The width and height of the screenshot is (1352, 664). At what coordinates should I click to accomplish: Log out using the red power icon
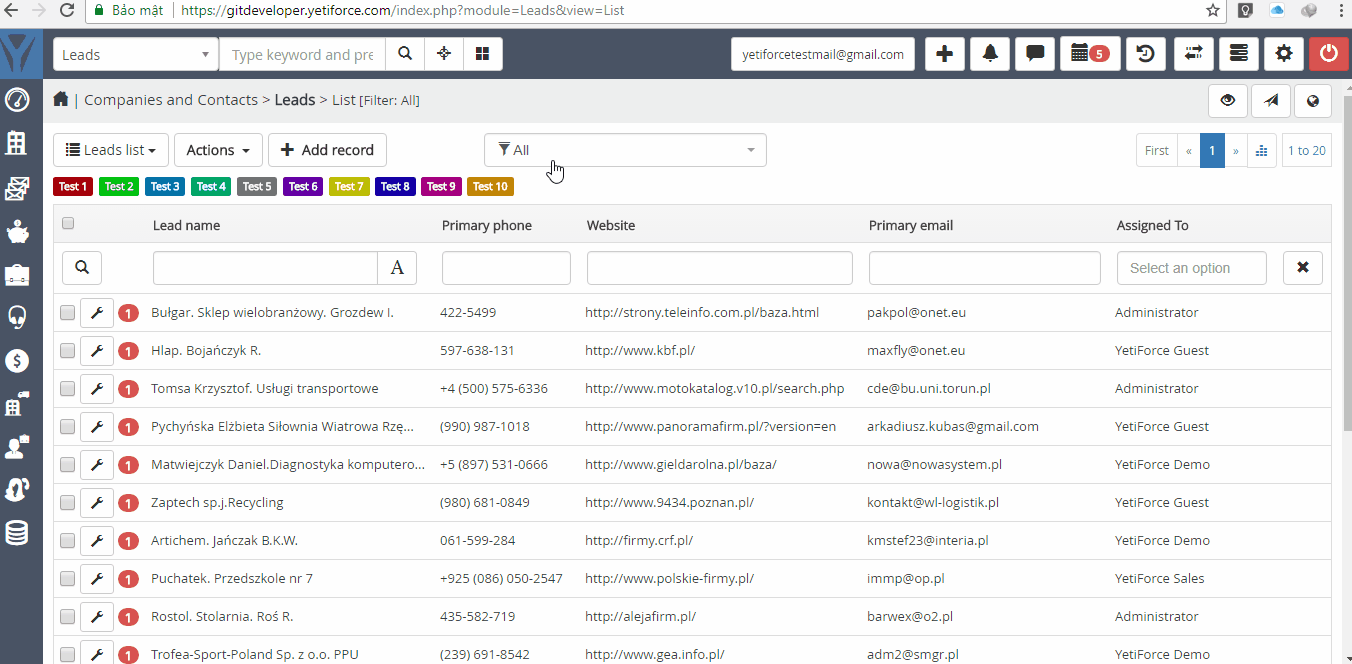tap(1328, 53)
